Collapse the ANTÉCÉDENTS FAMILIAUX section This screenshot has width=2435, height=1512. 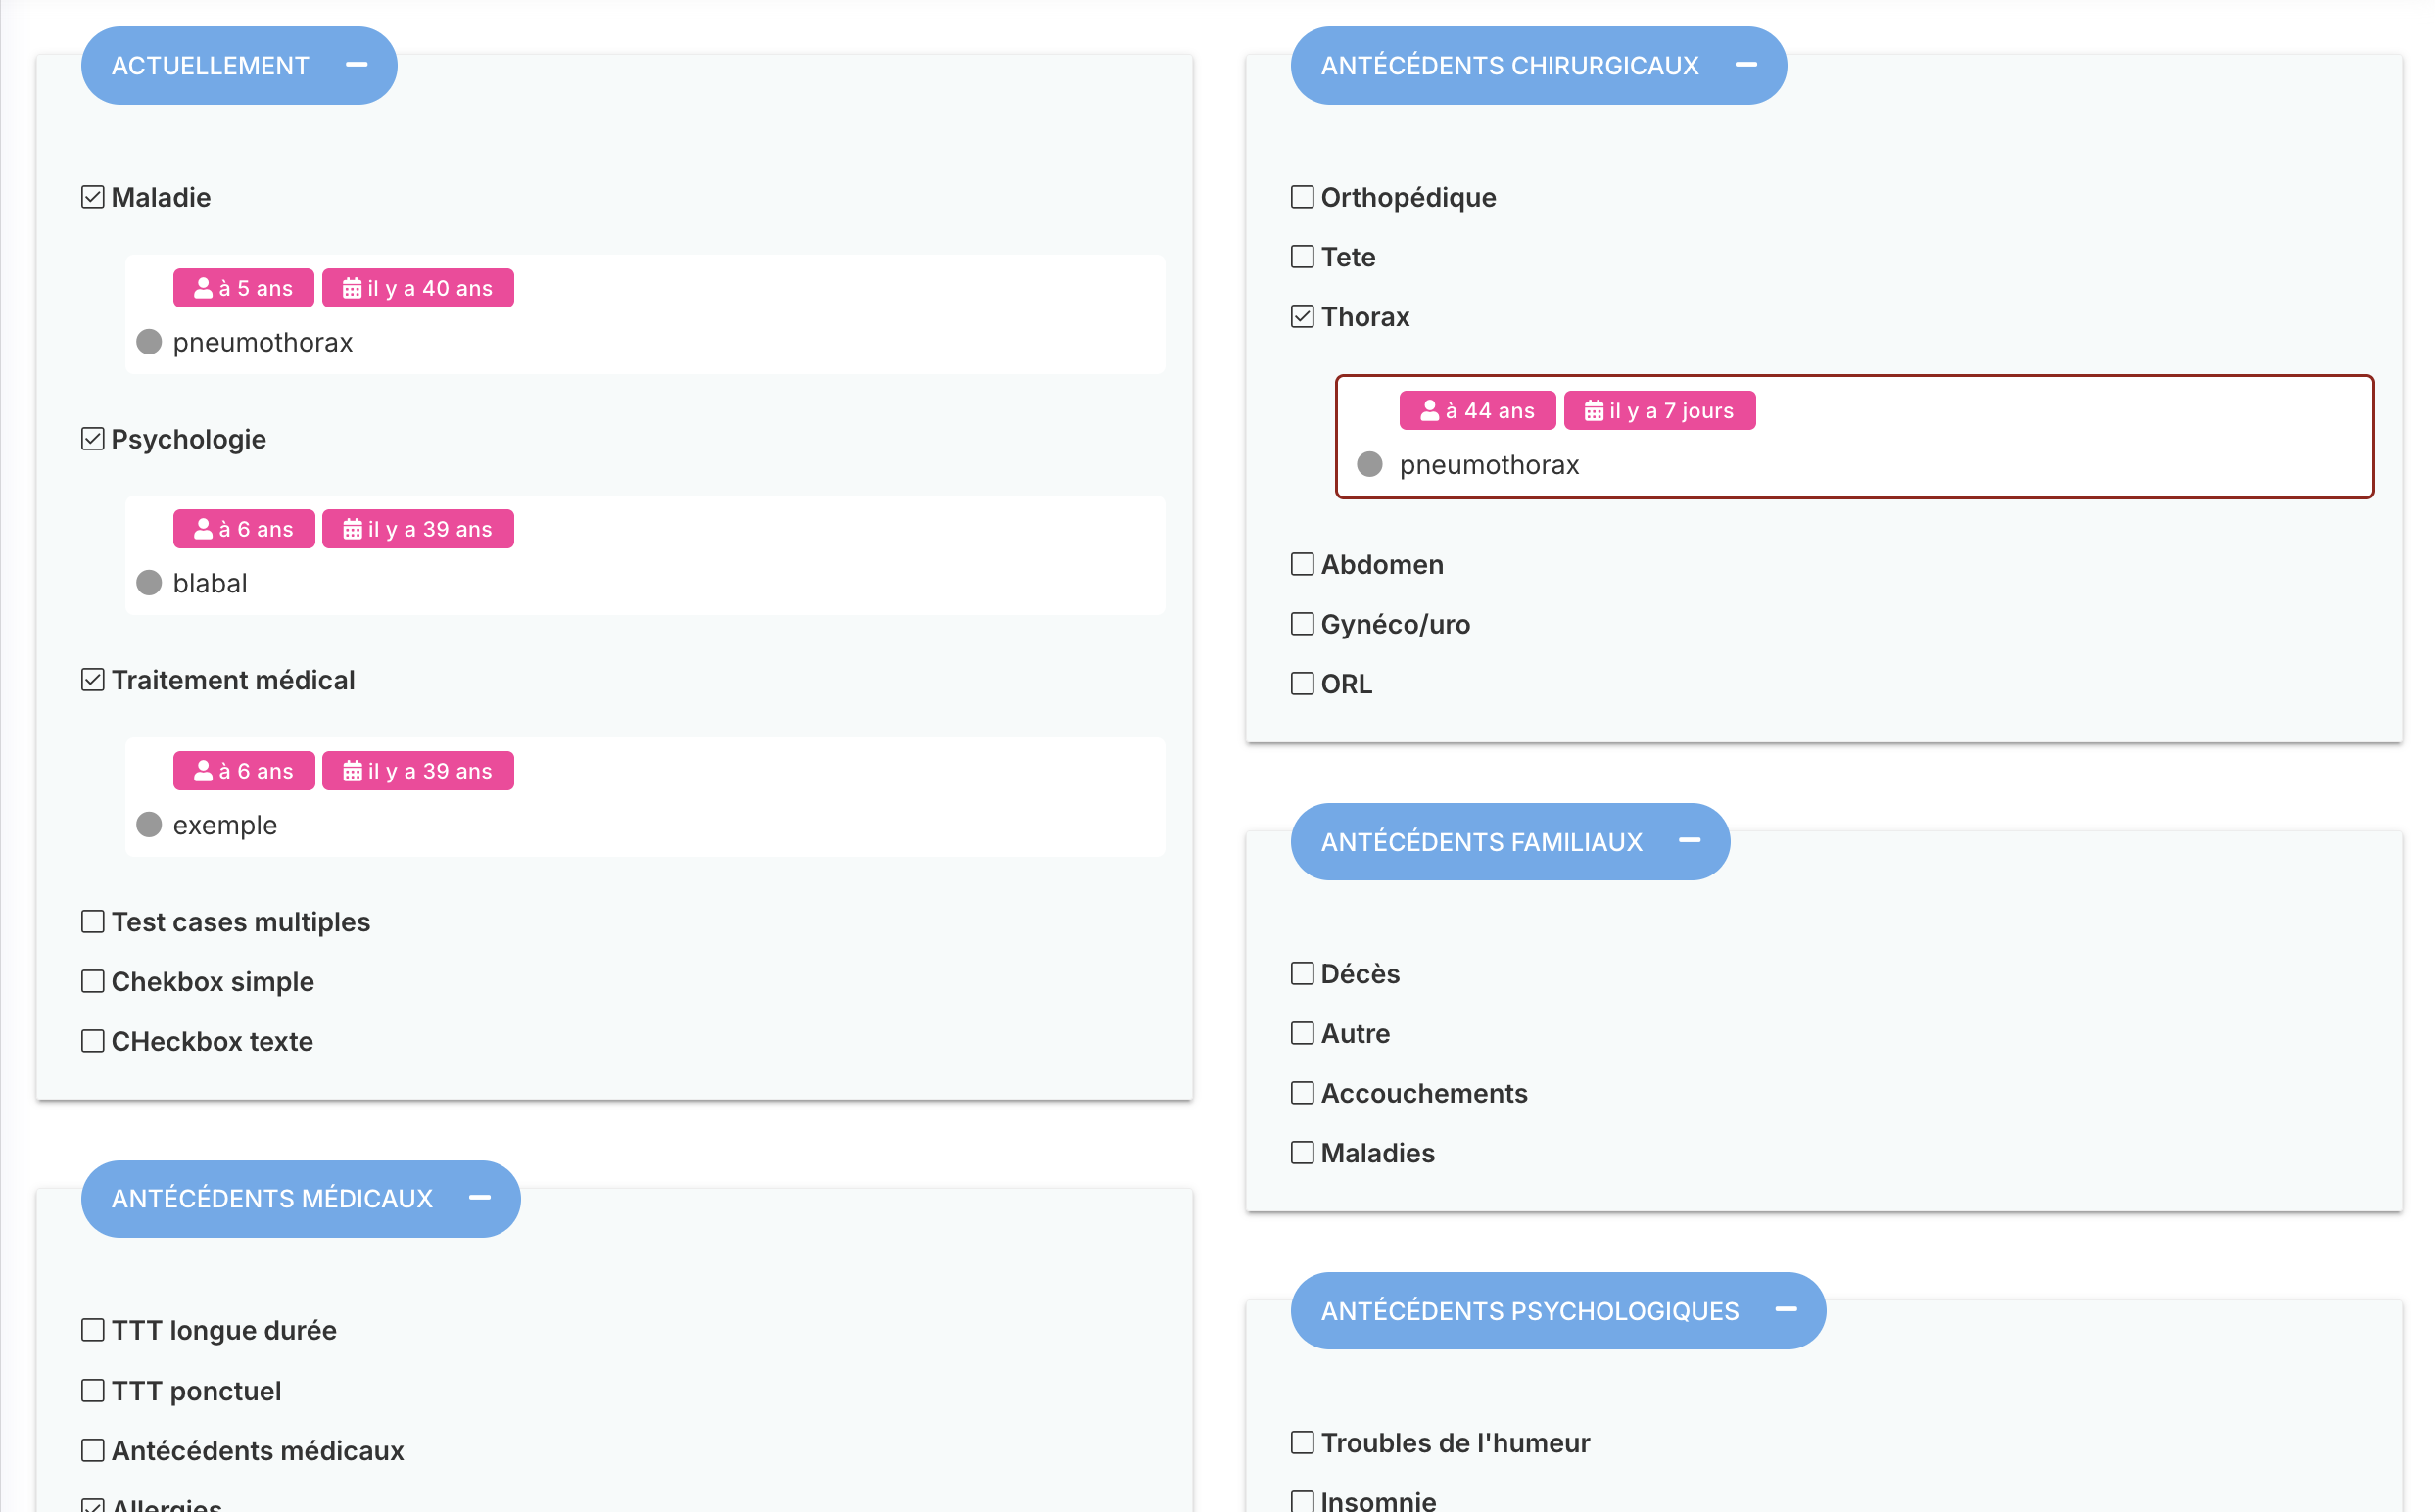tap(1689, 841)
